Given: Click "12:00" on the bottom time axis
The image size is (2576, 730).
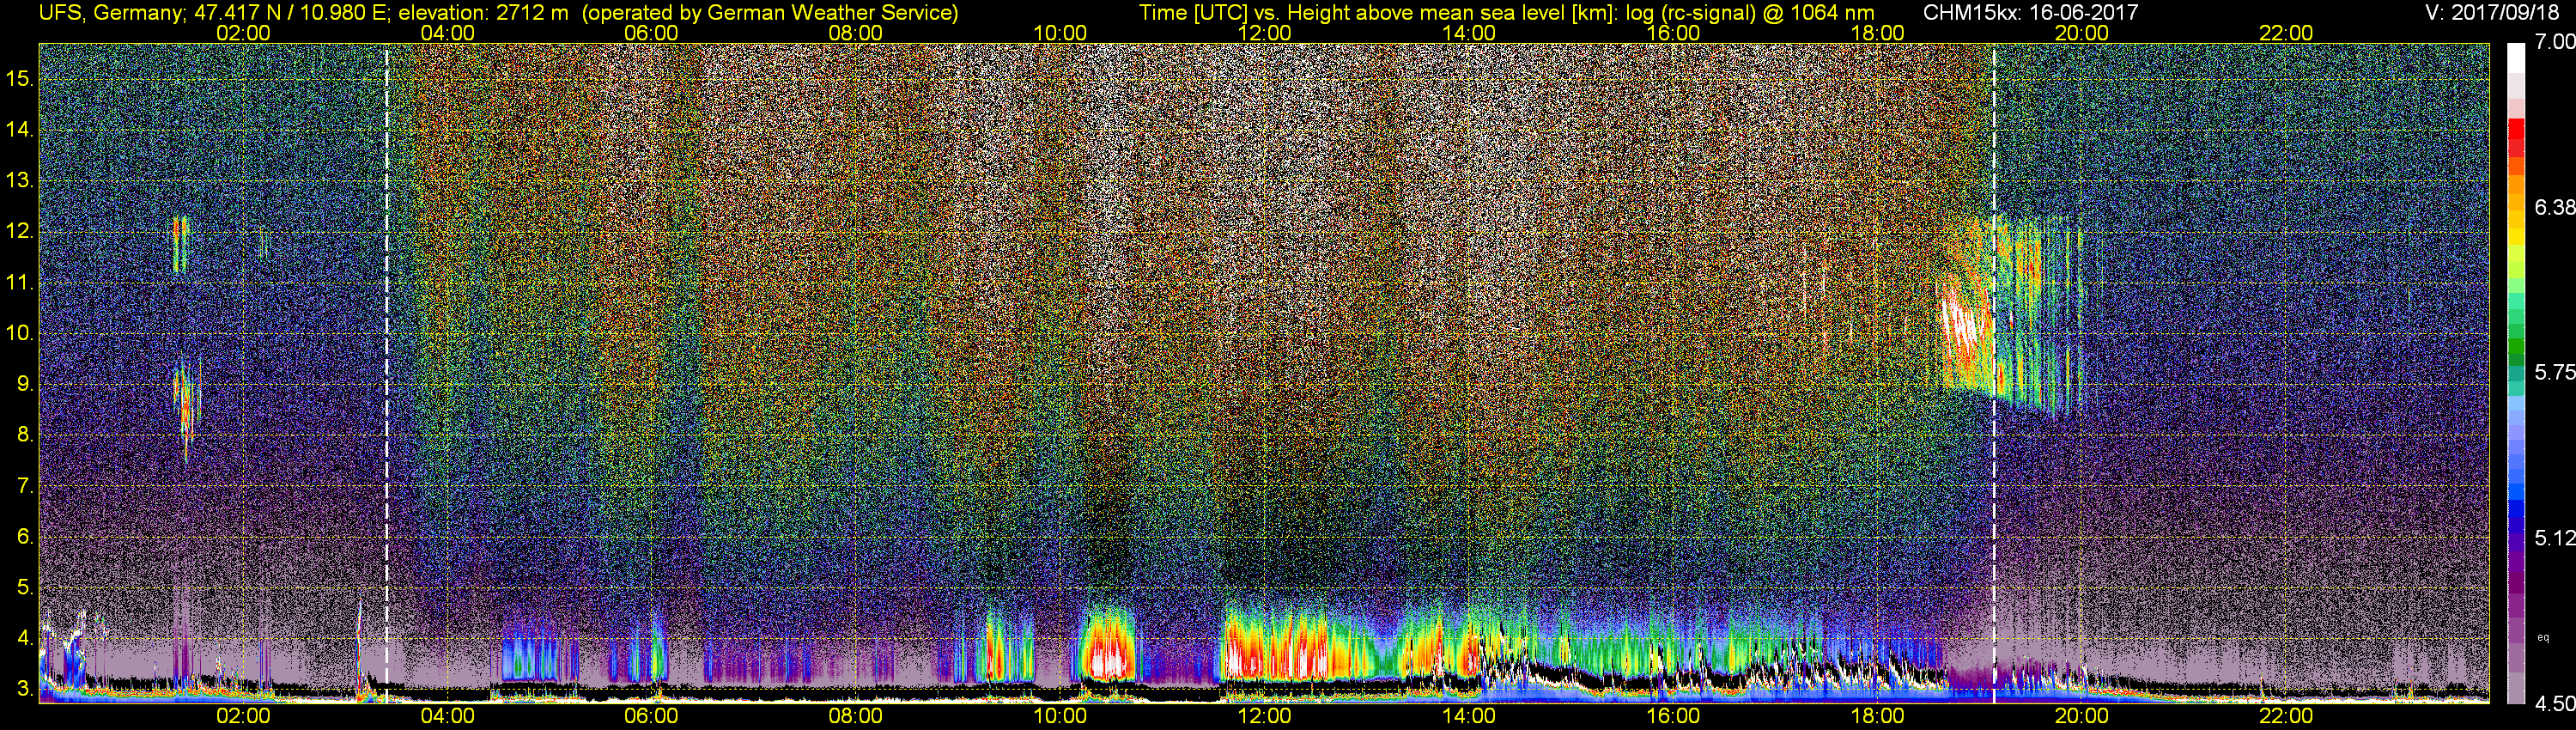Looking at the screenshot, I should (x=1265, y=716).
